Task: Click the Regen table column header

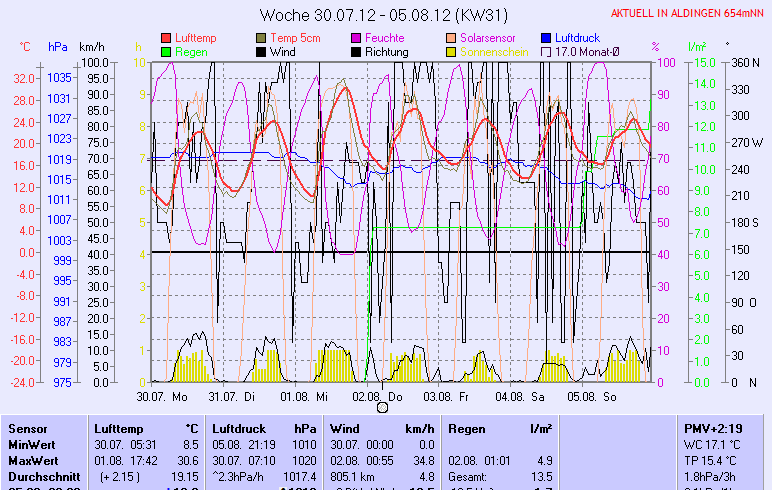Action: tap(467, 428)
